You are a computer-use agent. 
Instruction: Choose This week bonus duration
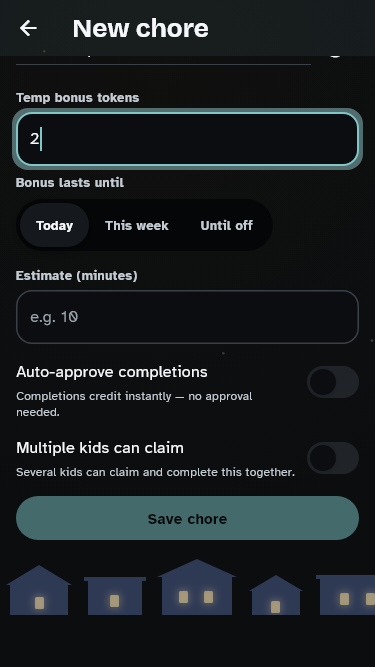click(x=137, y=225)
